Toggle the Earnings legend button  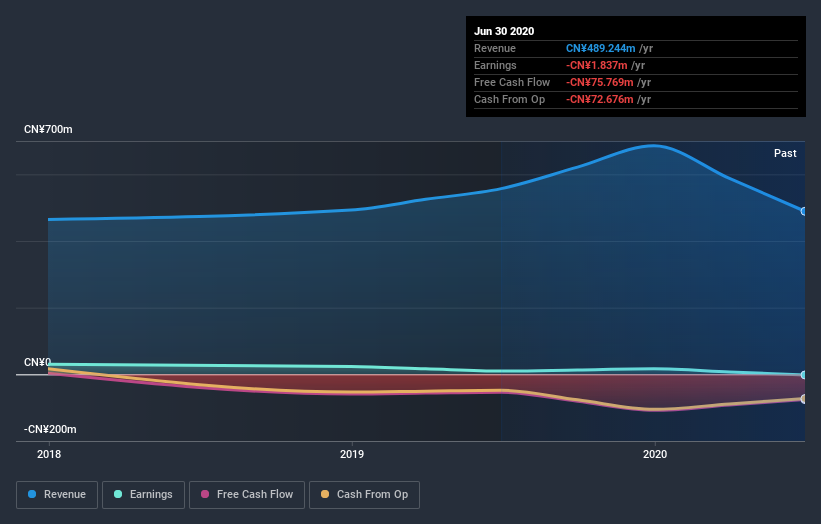(x=143, y=495)
